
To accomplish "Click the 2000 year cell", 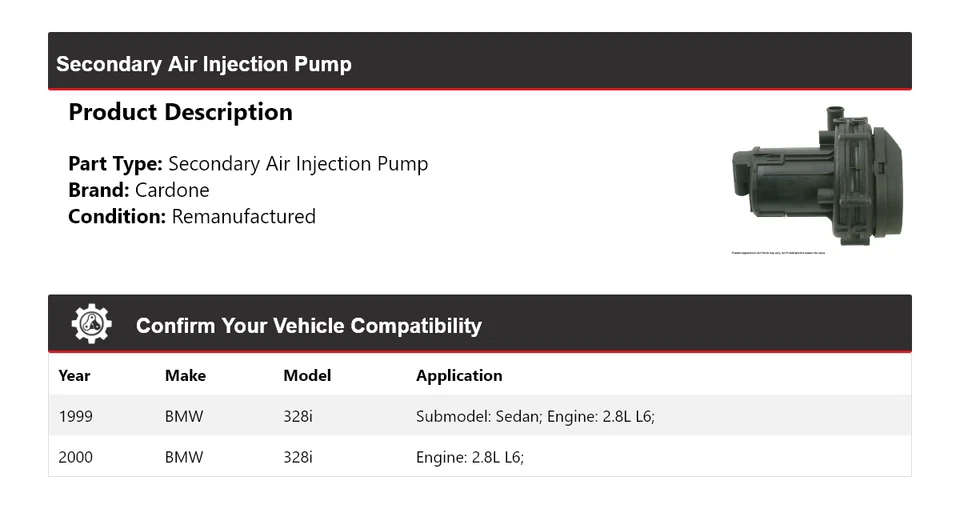I will pos(76,457).
